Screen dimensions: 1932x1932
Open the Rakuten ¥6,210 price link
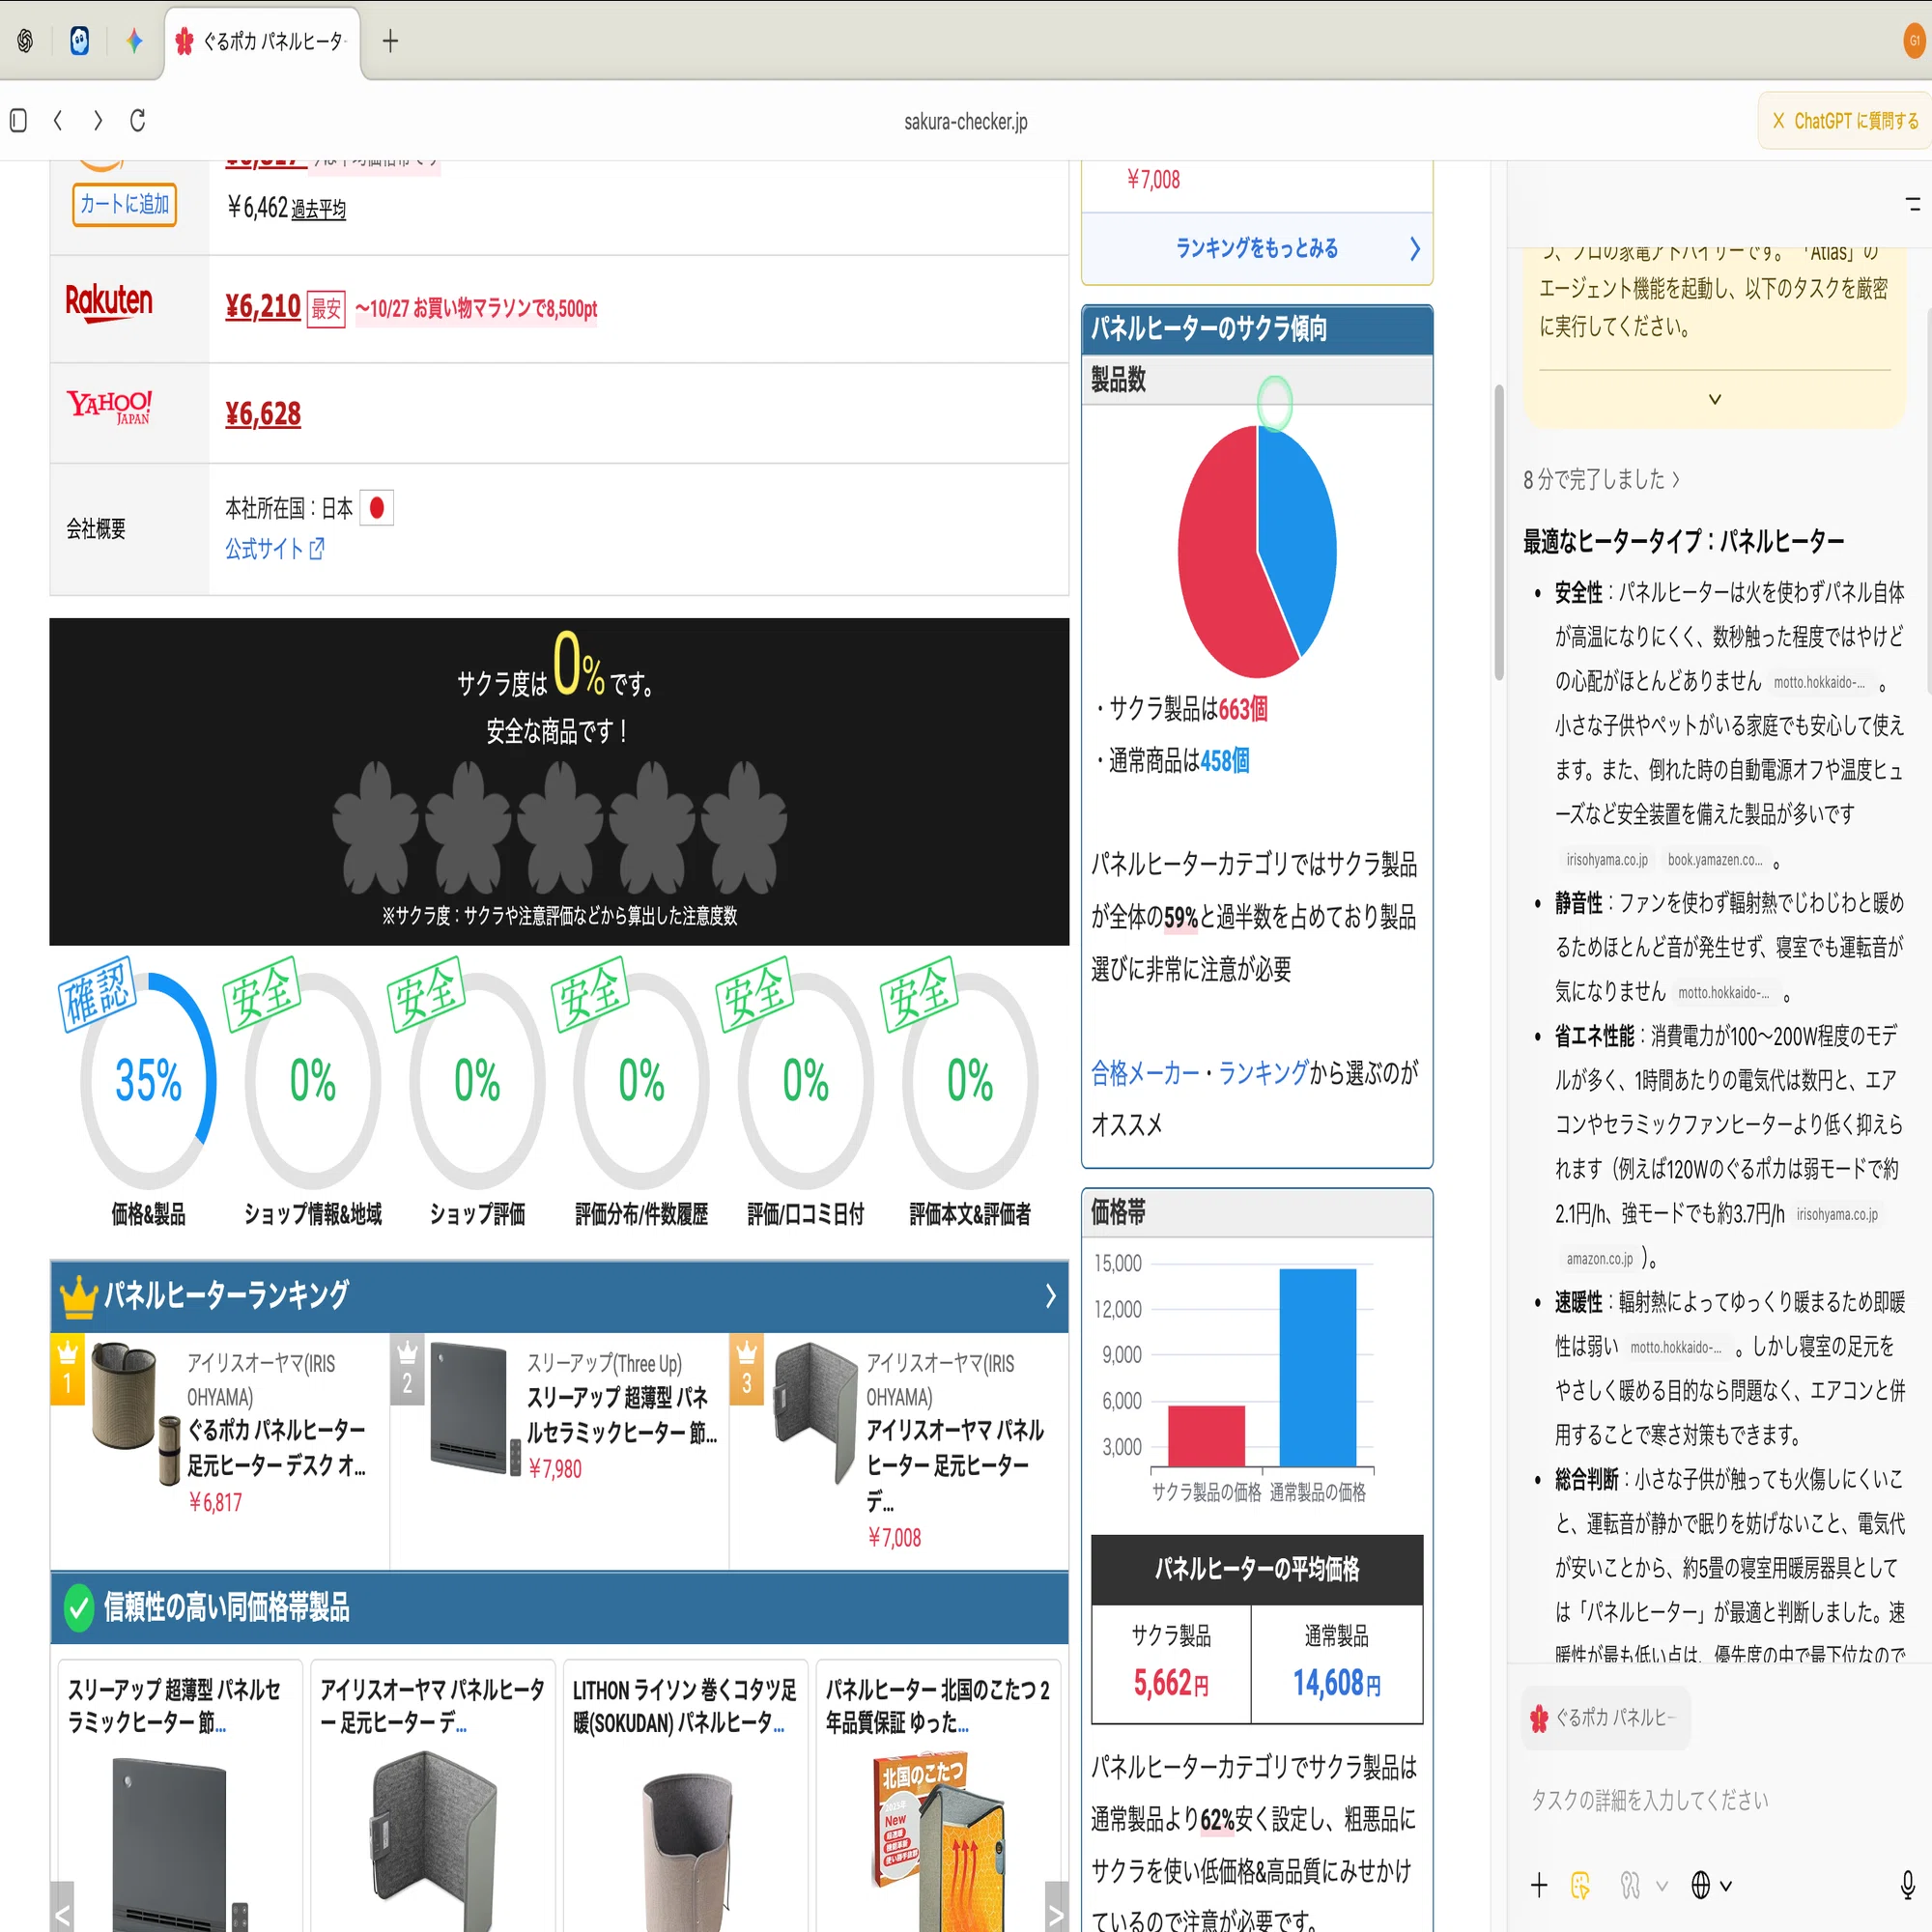click(263, 306)
